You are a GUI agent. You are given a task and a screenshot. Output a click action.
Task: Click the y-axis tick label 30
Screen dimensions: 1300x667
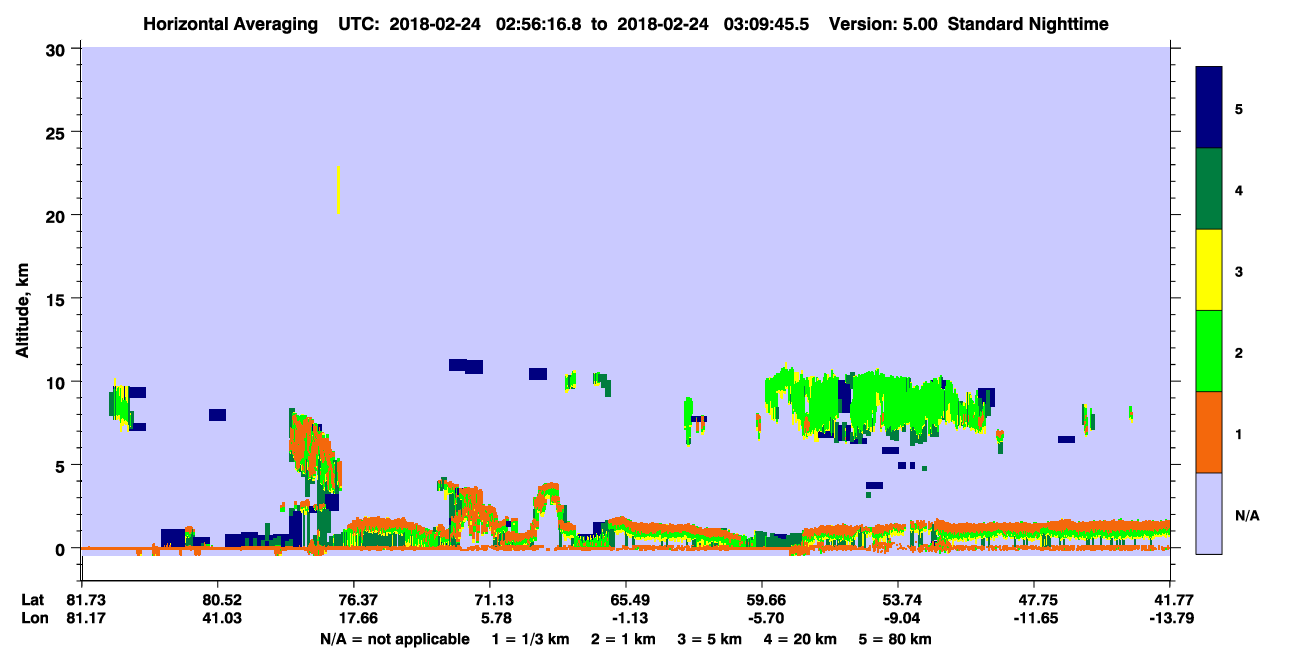[58, 49]
